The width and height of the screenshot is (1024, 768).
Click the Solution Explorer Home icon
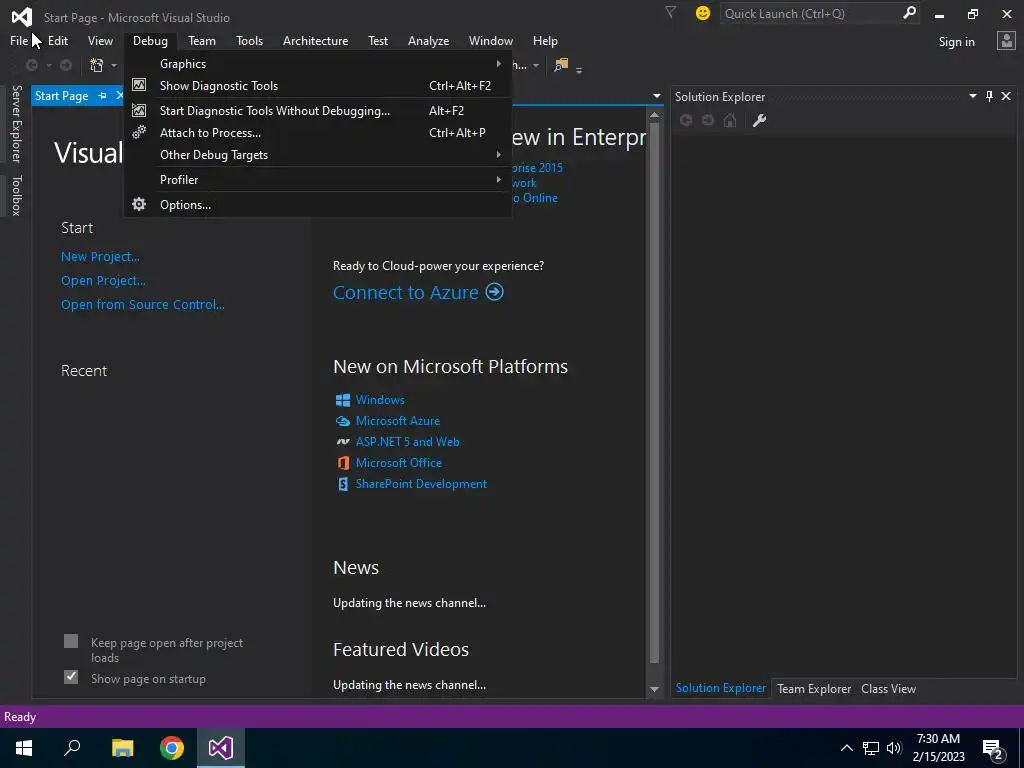(x=730, y=120)
